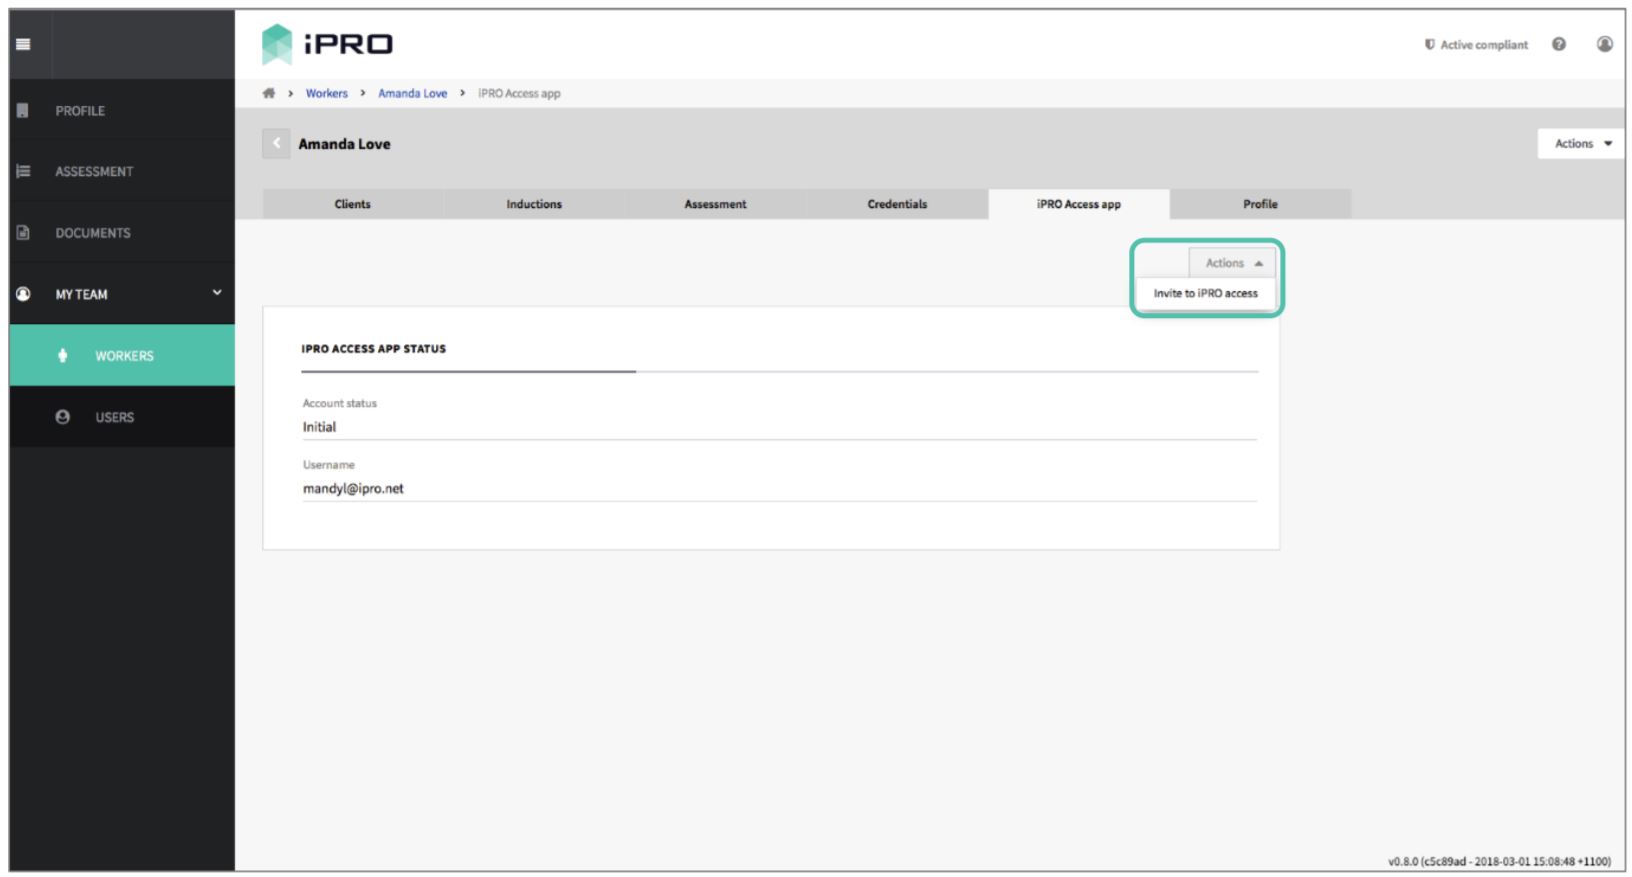Click the Amanda Love page title
1632x877 pixels.
[344, 144]
